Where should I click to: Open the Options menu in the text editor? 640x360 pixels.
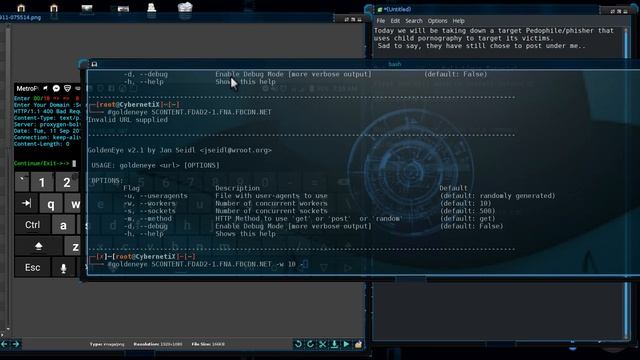click(x=437, y=21)
